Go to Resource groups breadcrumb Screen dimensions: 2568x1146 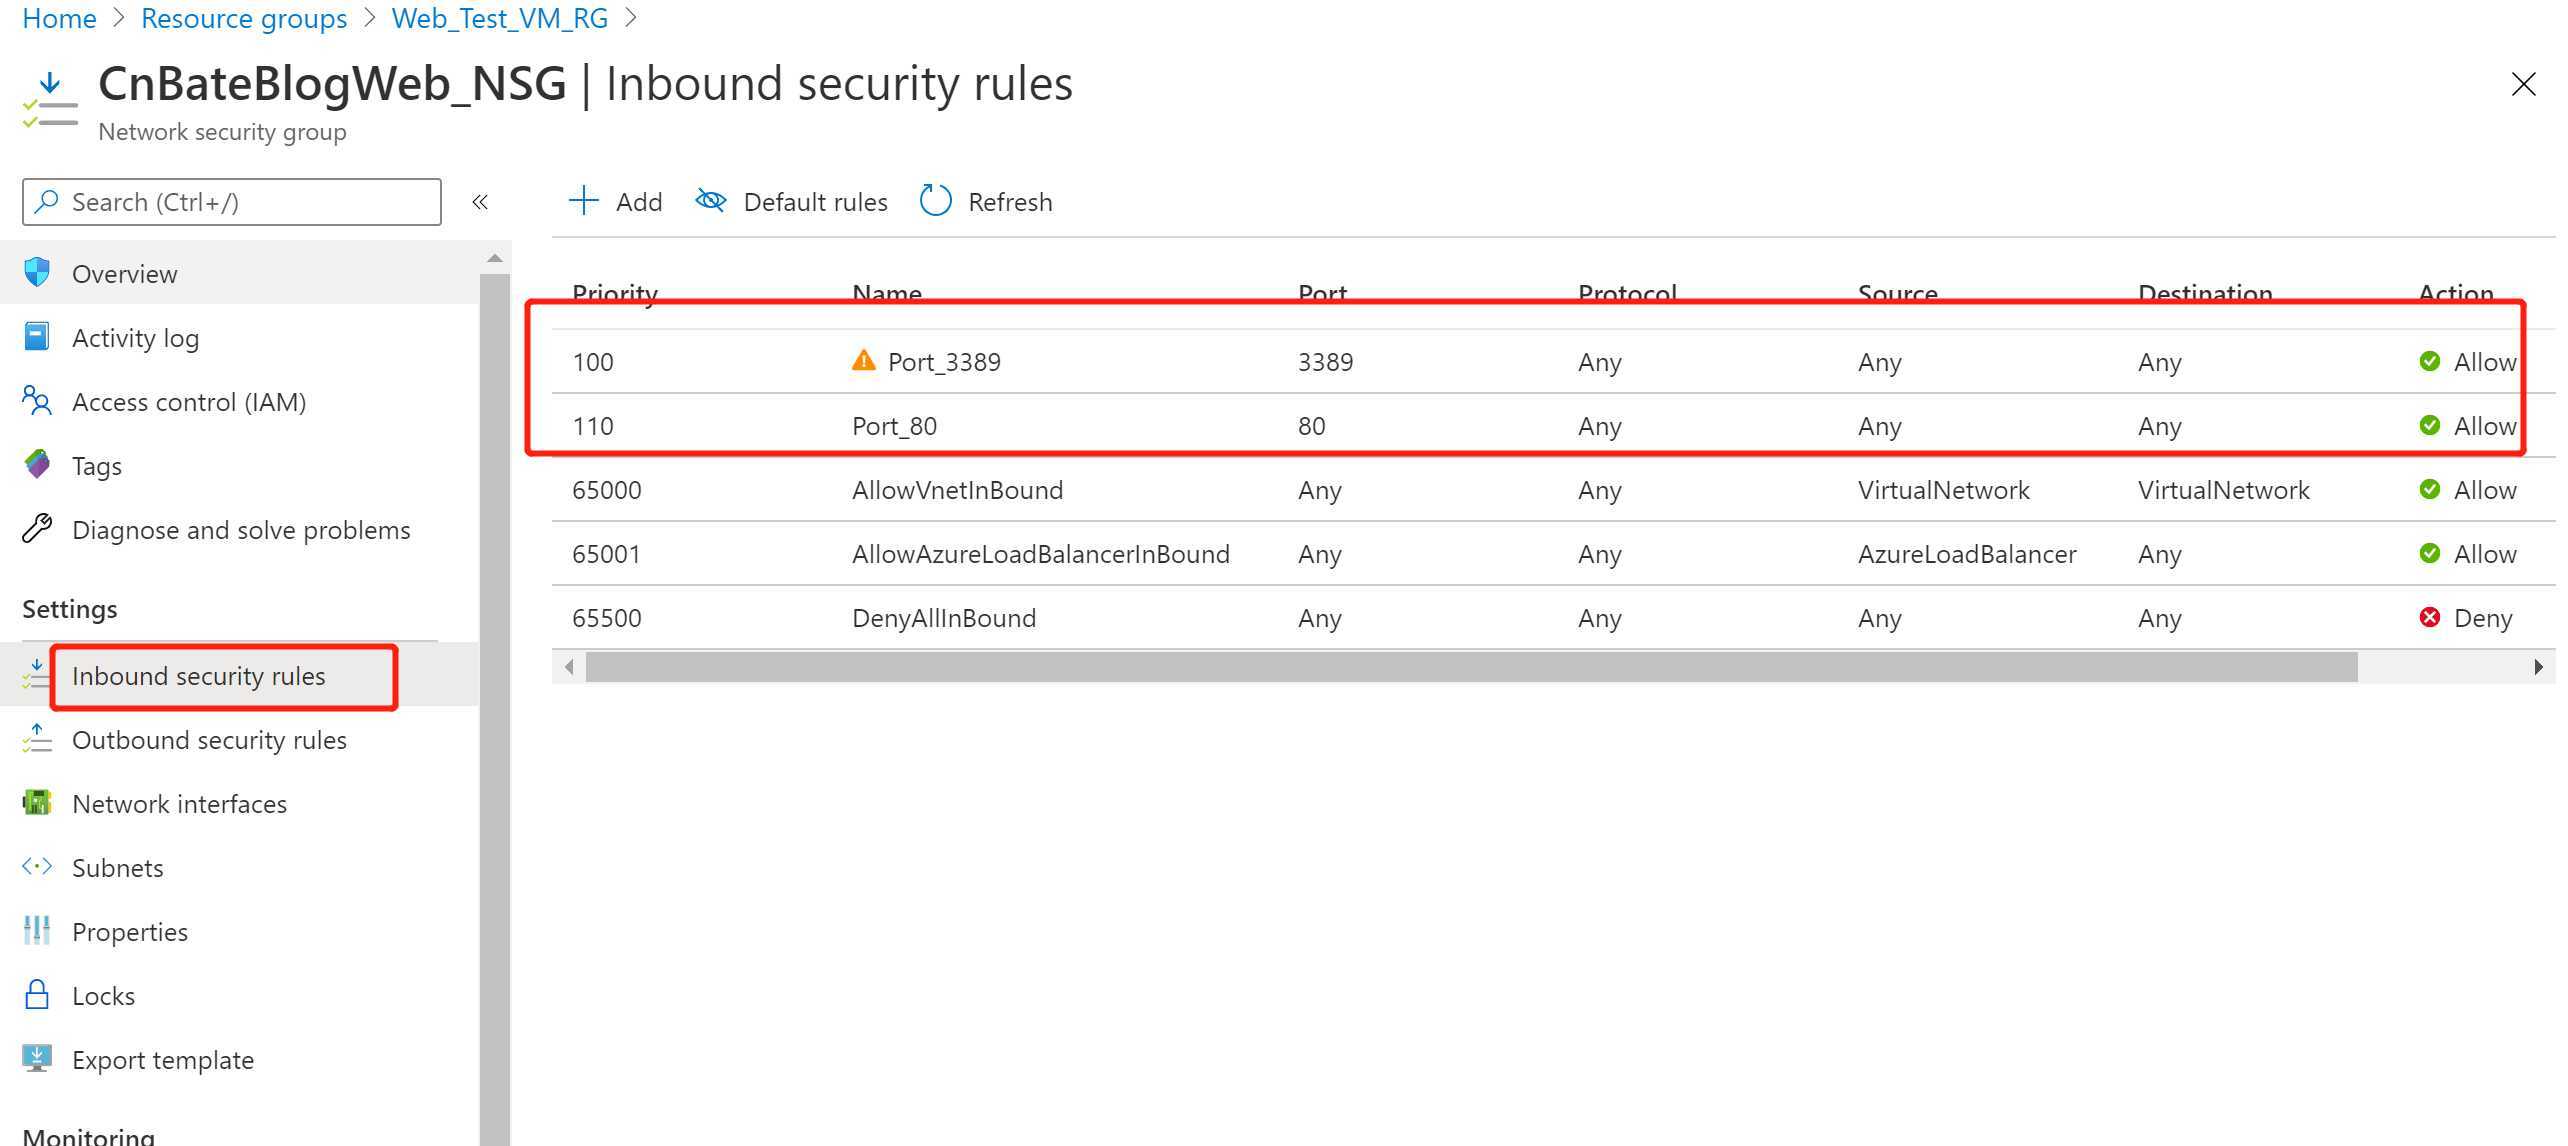244,18
